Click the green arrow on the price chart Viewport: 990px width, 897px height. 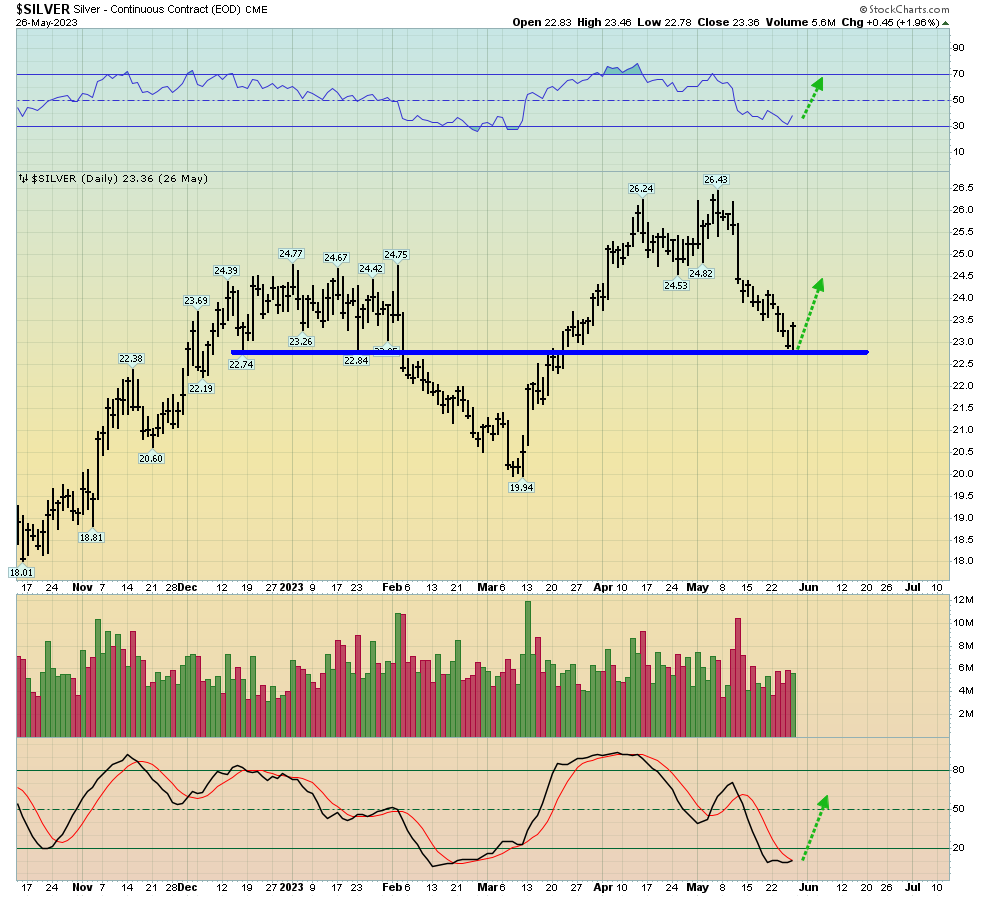pyautogui.click(x=809, y=310)
